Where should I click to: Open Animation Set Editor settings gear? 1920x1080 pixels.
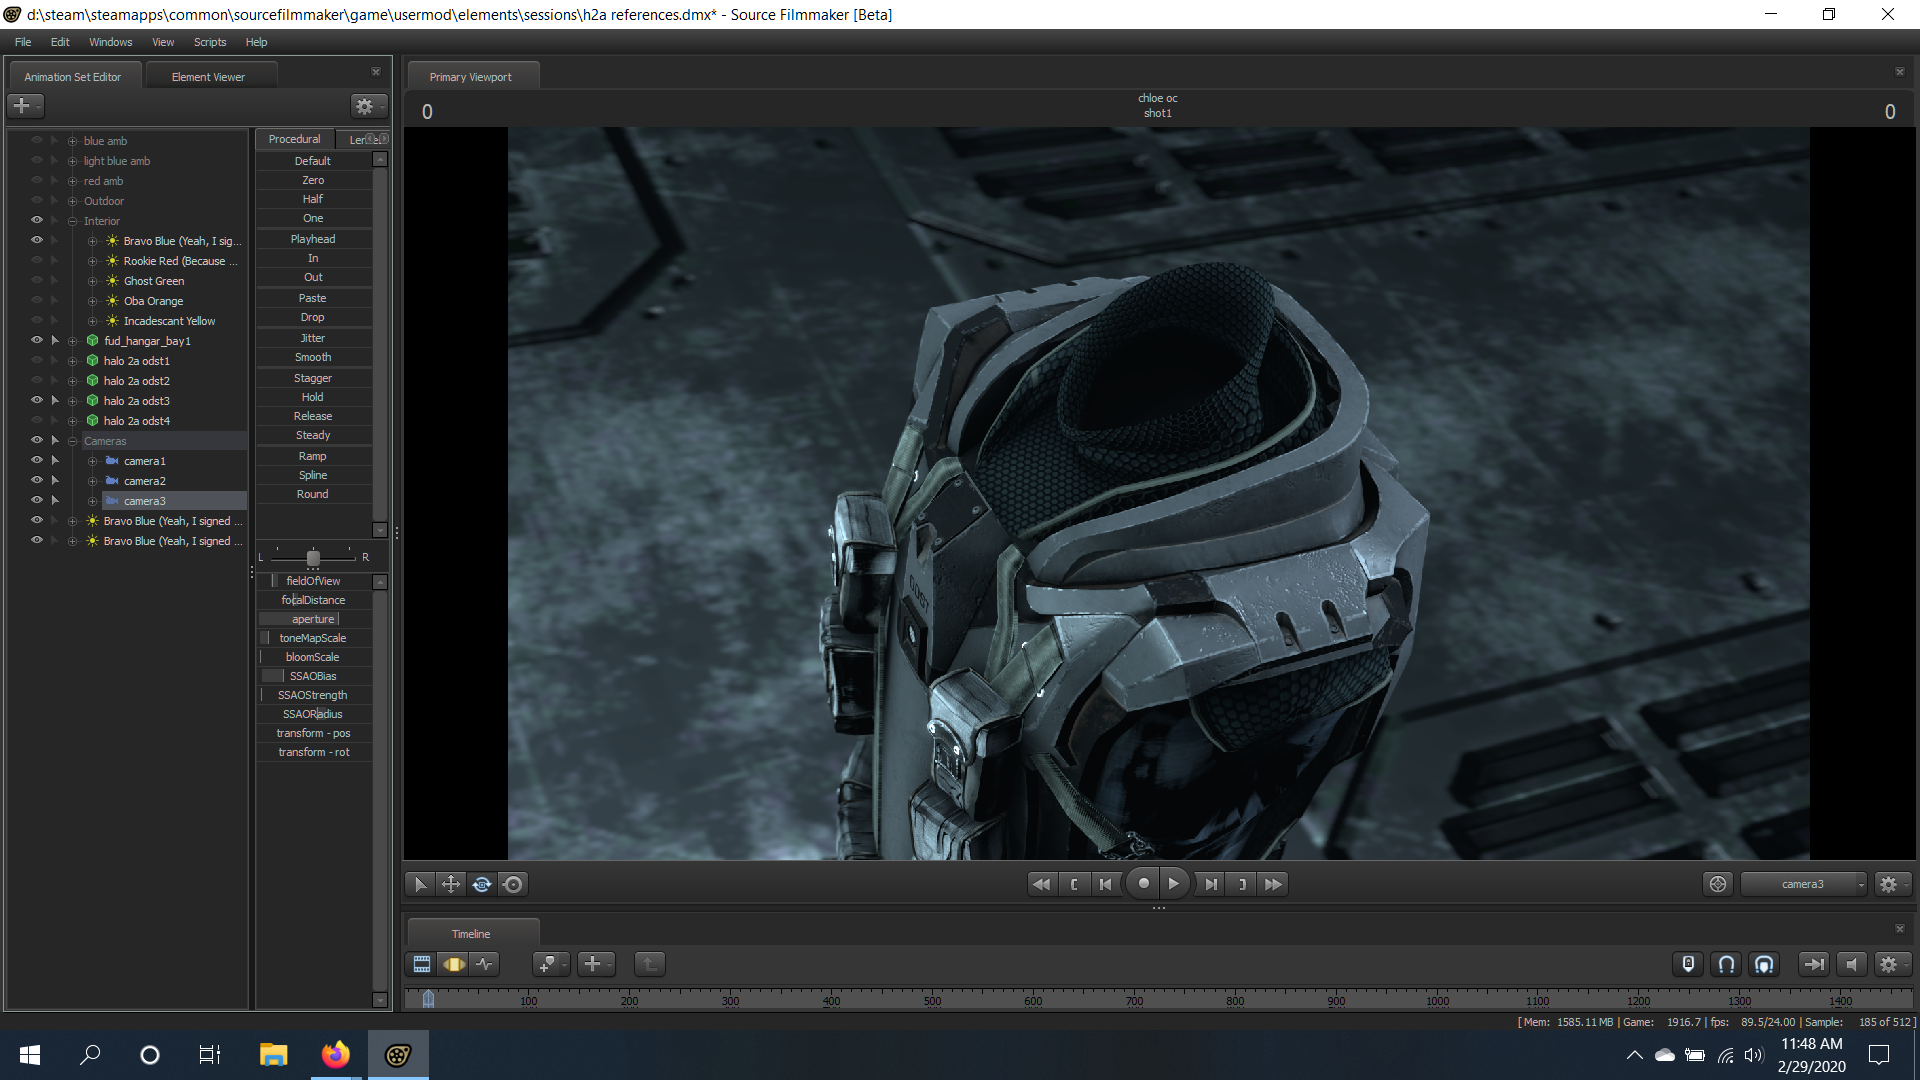[x=368, y=105]
